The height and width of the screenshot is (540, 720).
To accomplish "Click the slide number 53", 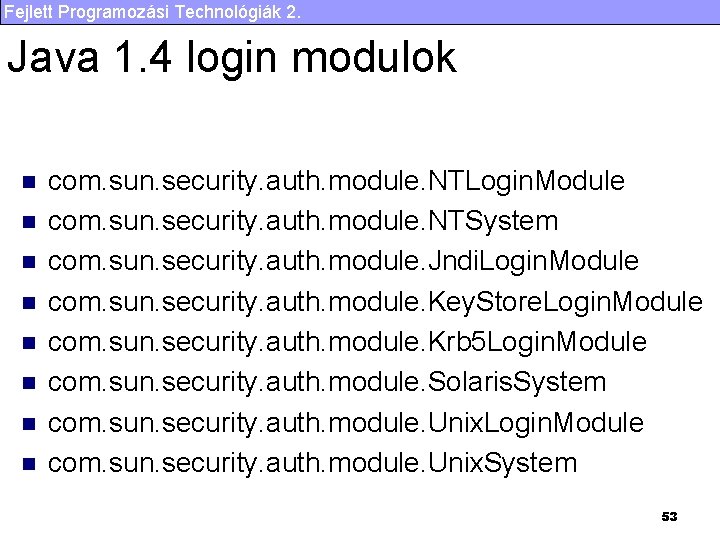I will [x=669, y=517].
